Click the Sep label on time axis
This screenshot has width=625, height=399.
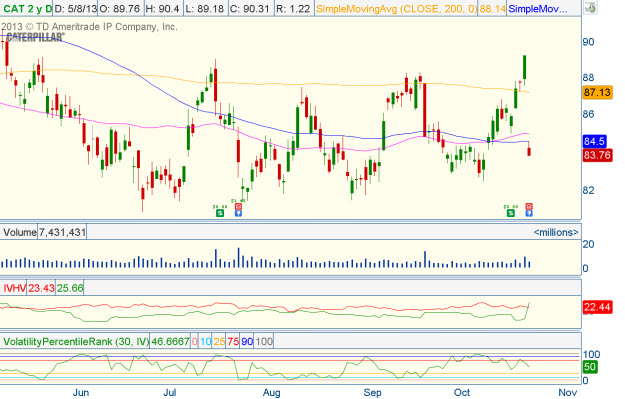pyautogui.click(x=372, y=393)
